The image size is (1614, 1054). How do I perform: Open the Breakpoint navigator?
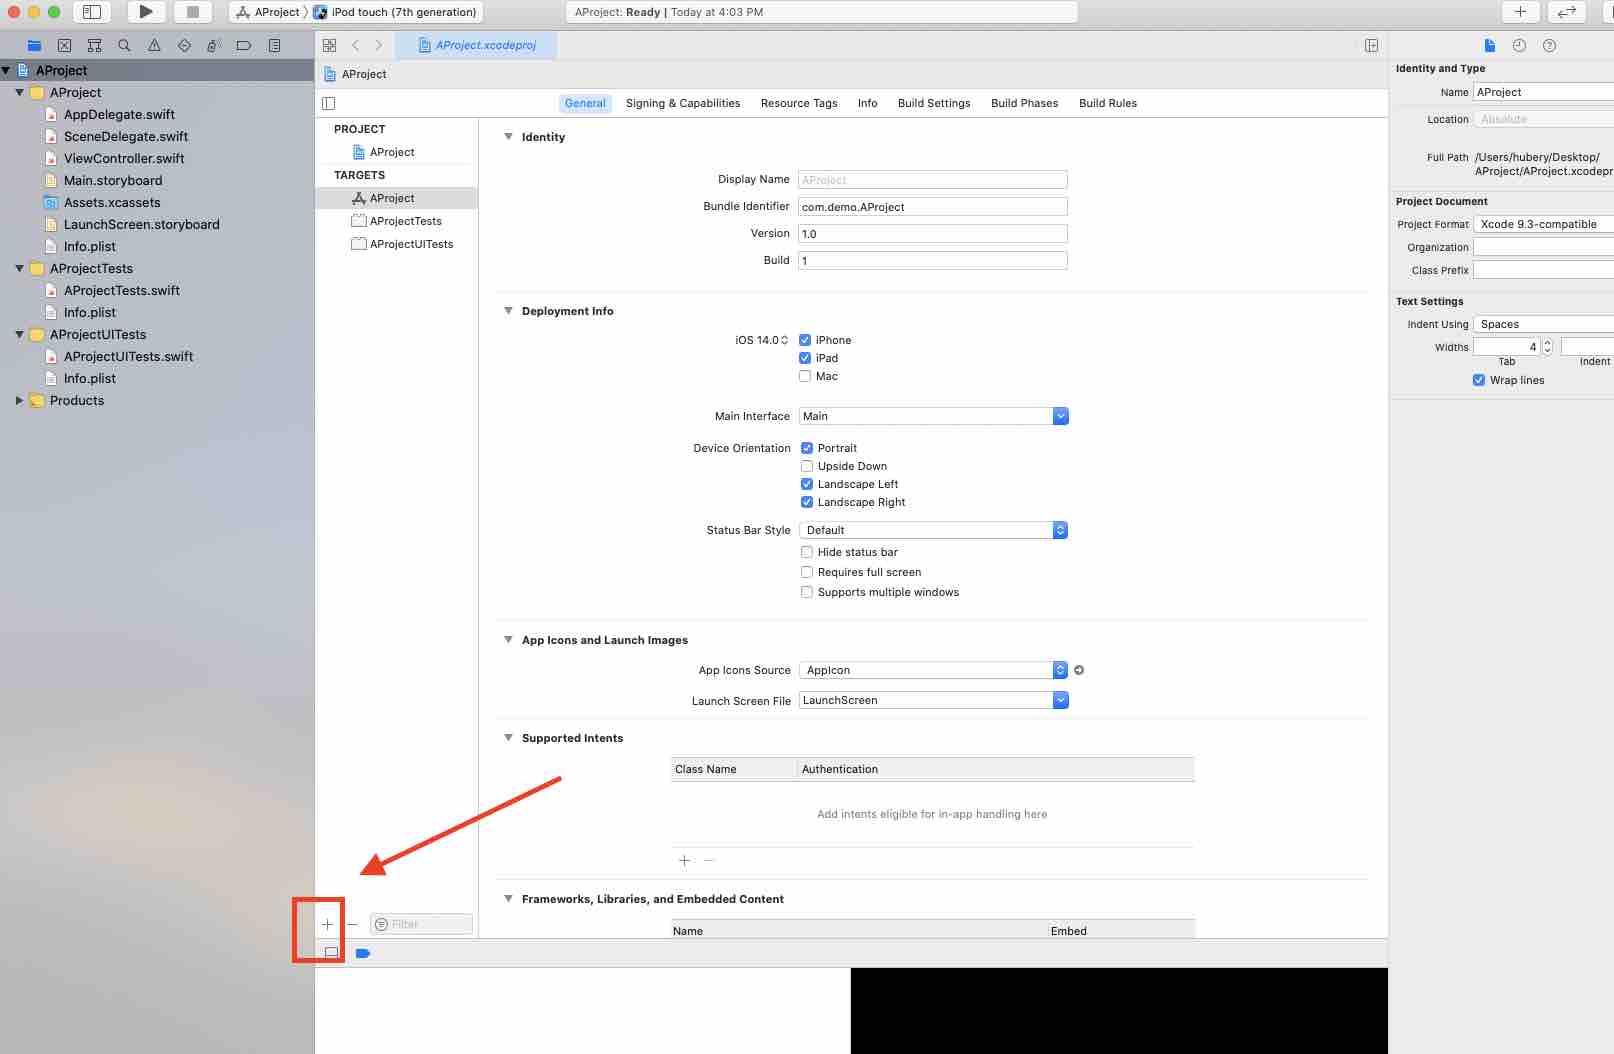(x=244, y=45)
